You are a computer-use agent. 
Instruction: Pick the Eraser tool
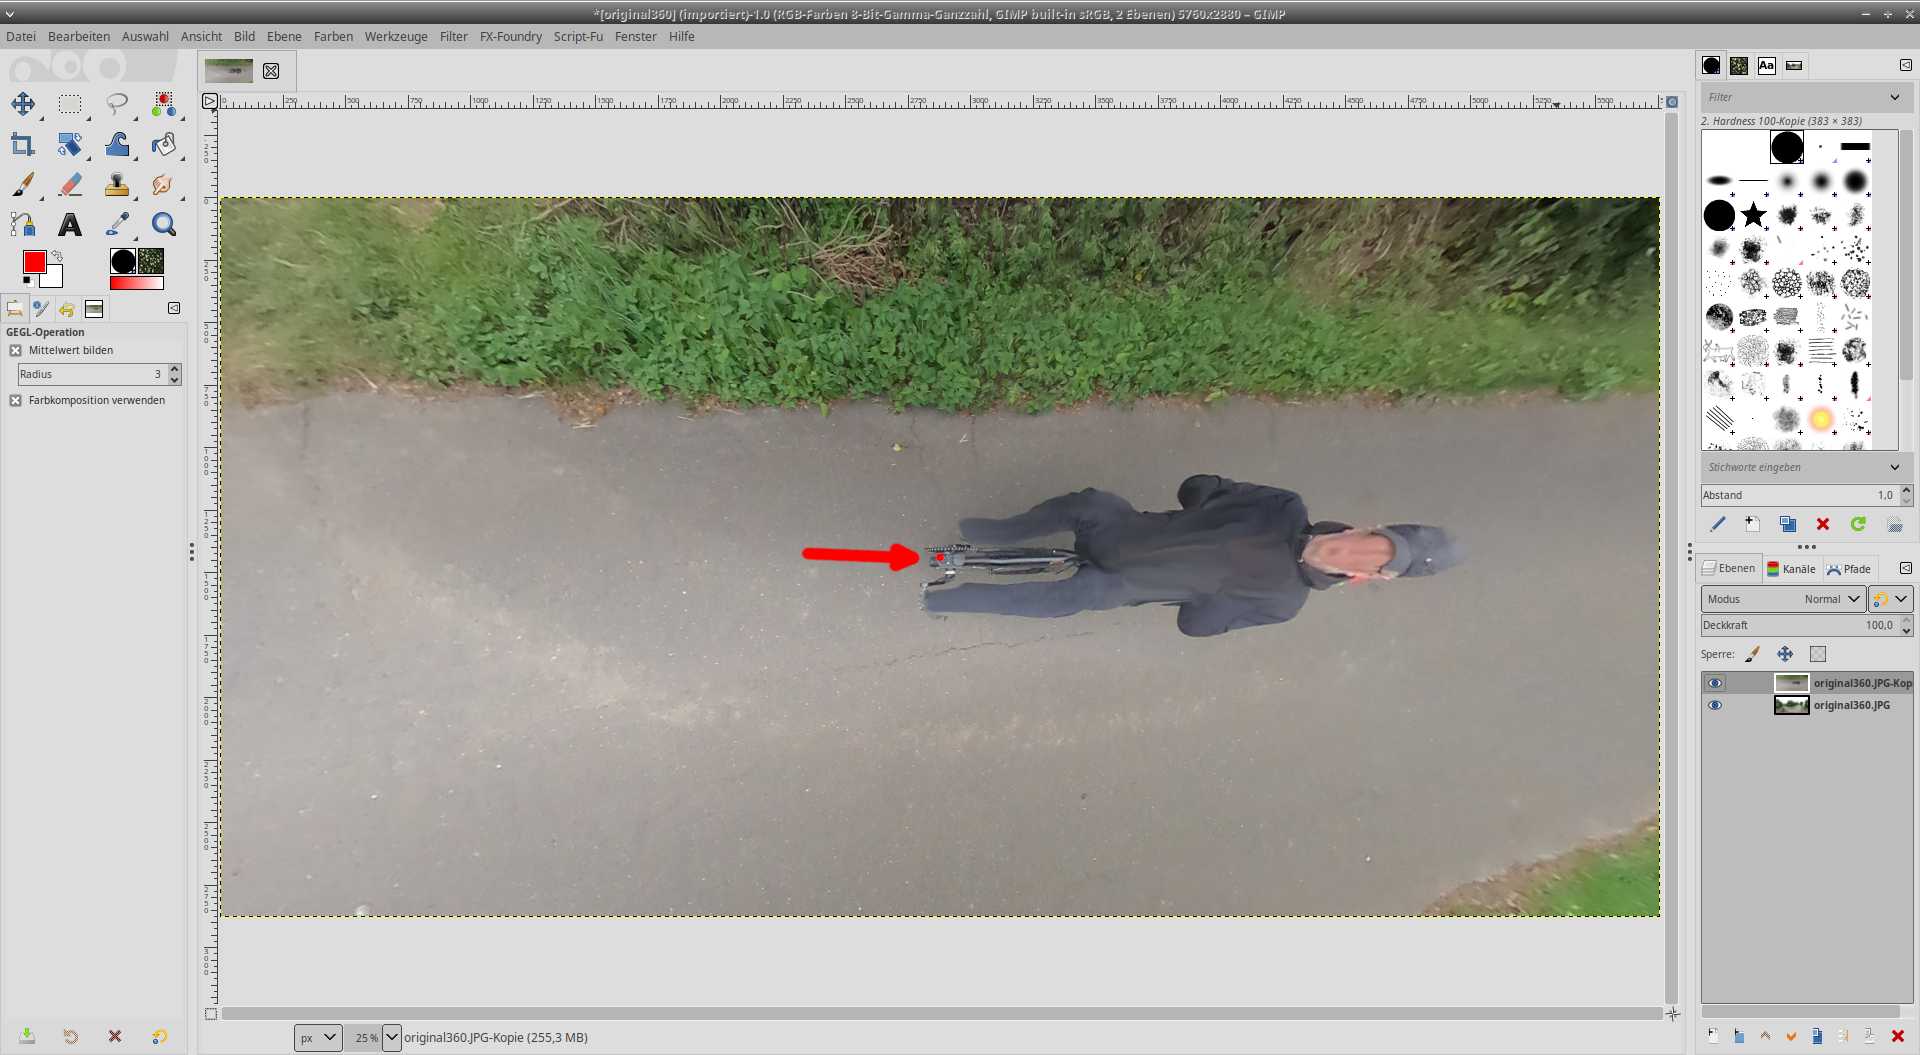(70, 185)
